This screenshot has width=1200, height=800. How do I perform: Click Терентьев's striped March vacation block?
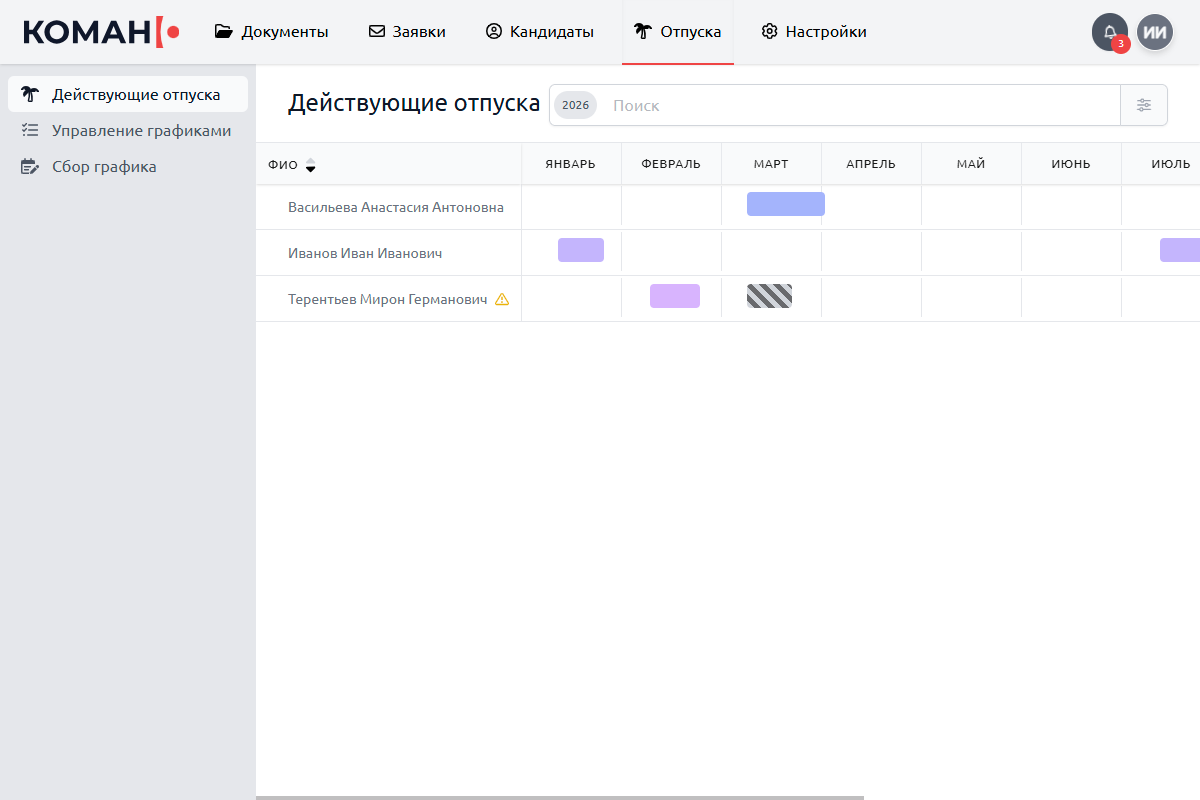click(x=769, y=296)
